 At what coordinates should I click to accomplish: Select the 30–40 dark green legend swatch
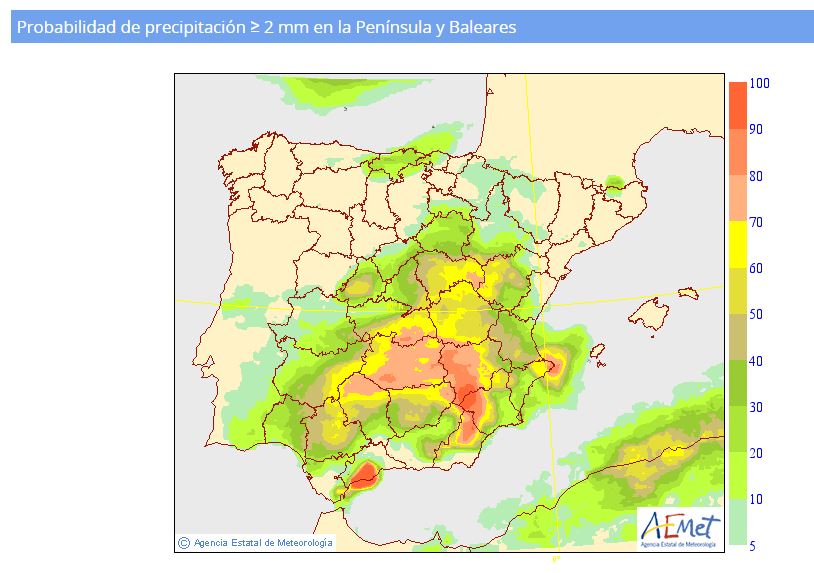click(x=737, y=383)
